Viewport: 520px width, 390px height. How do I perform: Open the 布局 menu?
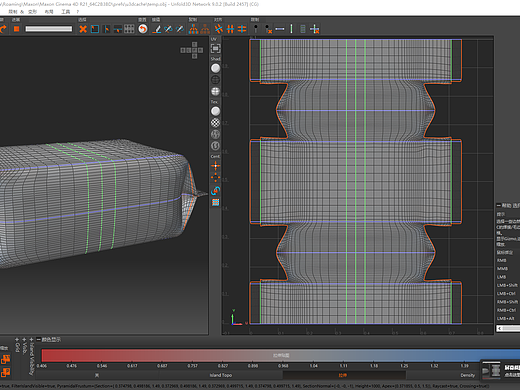pos(49,12)
